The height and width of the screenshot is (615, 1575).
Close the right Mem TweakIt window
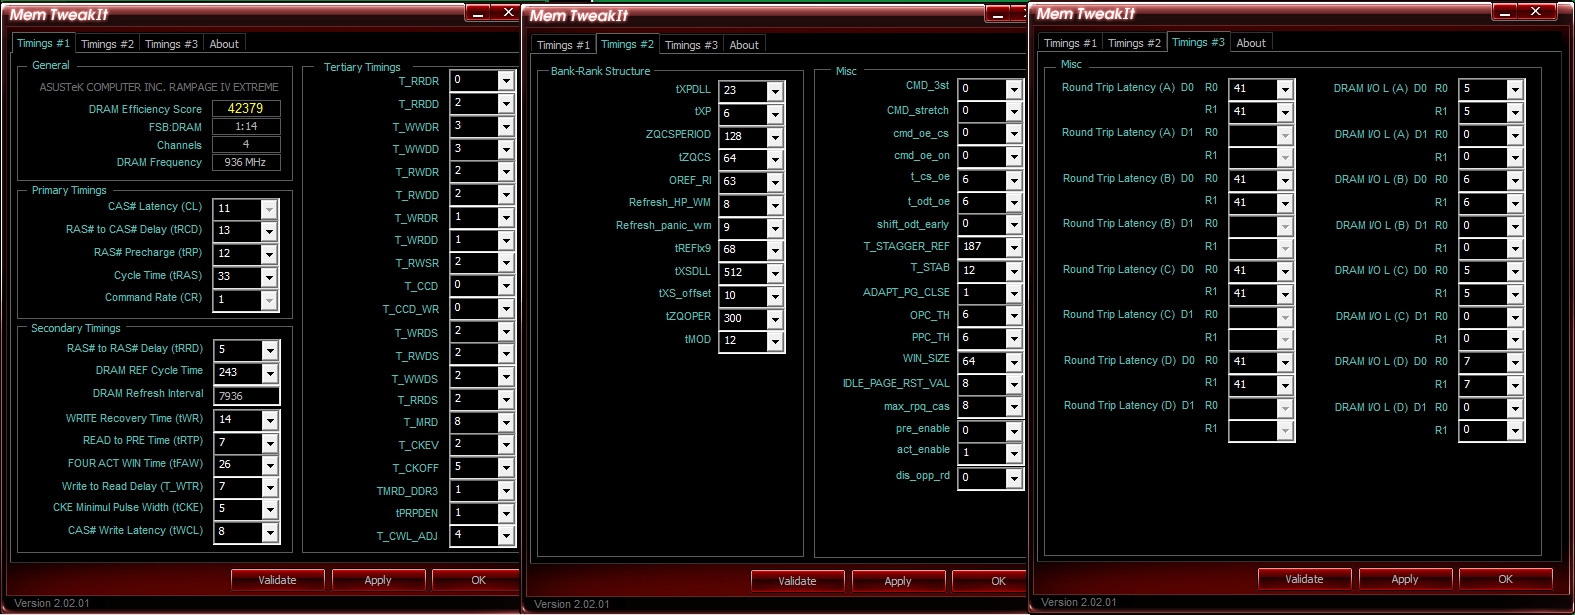click(1537, 12)
